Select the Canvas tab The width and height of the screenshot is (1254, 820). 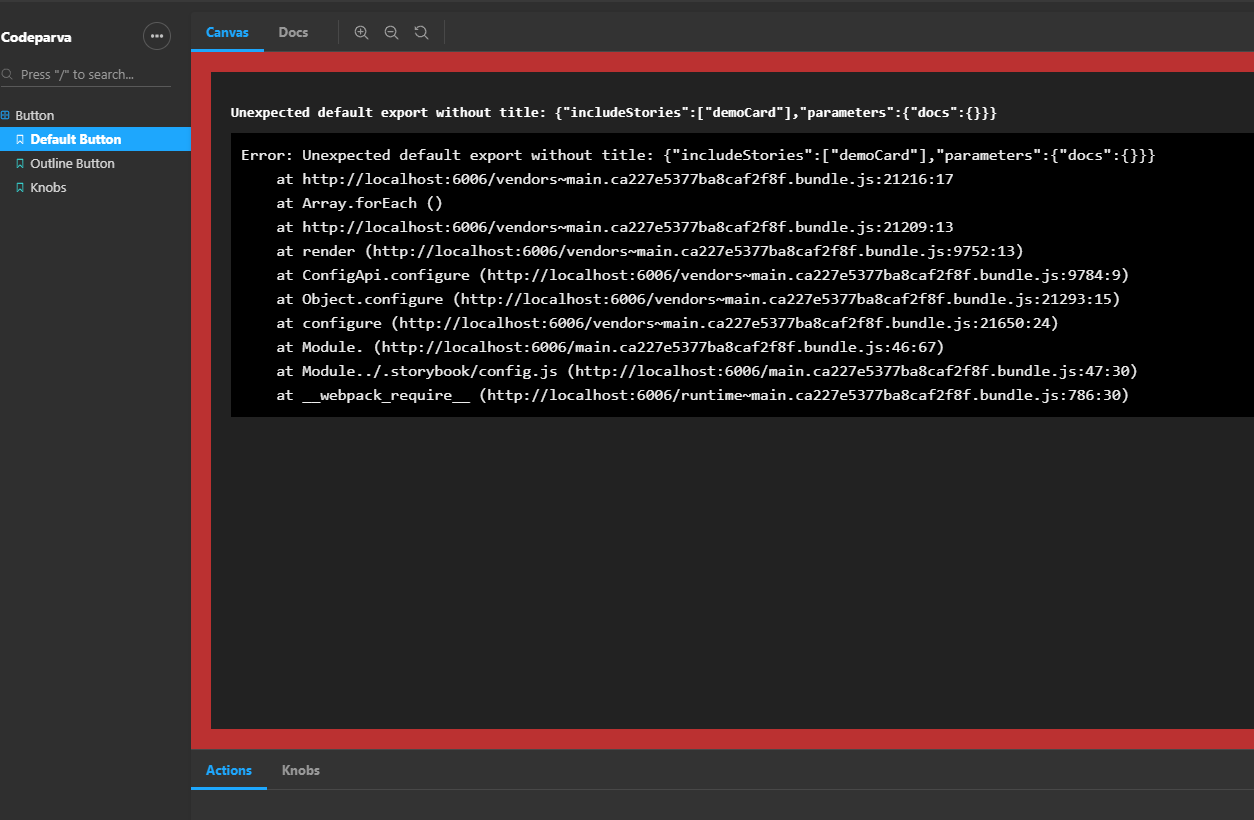pos(227,31)
